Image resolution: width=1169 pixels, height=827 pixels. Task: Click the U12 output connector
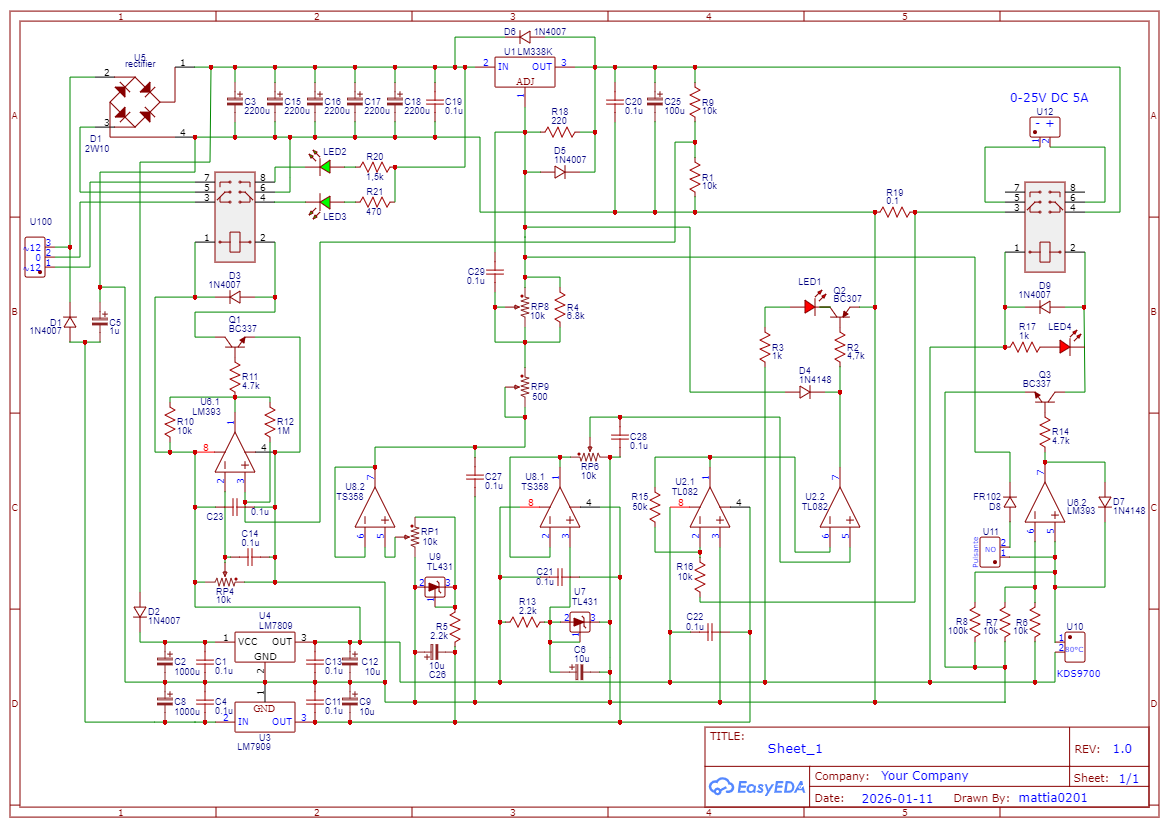1045,127
